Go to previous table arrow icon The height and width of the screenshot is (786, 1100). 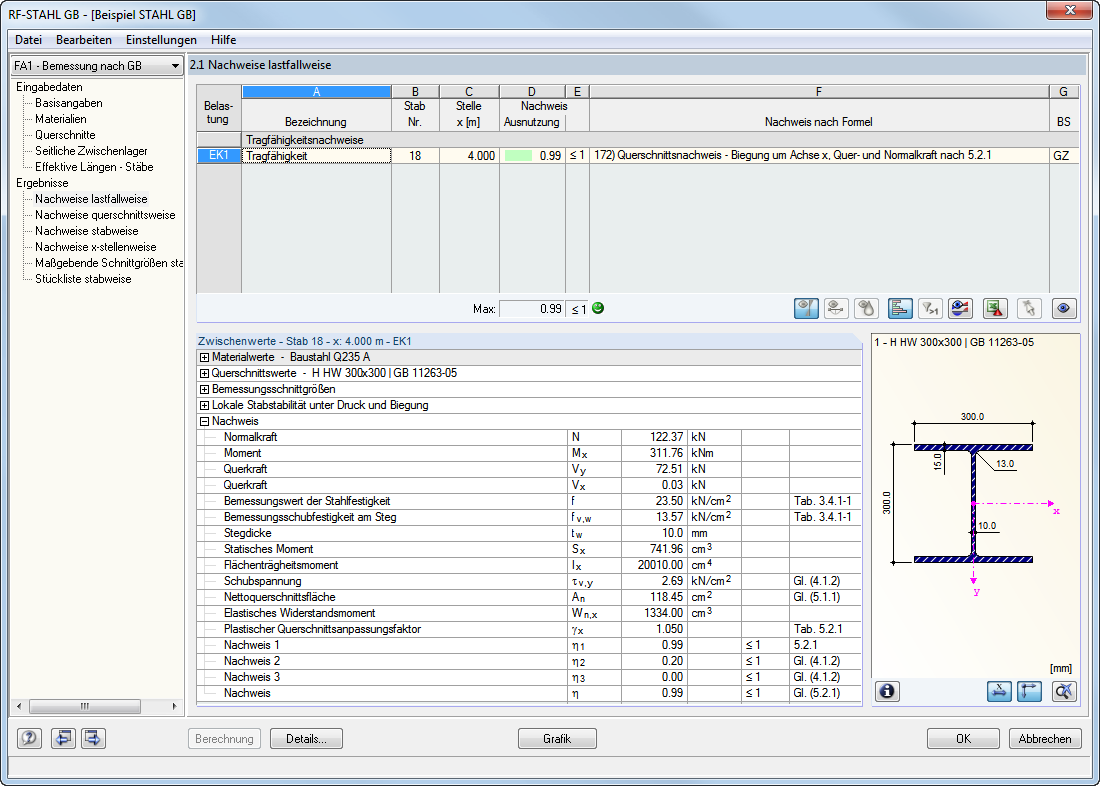pyautogui.click(x=63, y=738)
